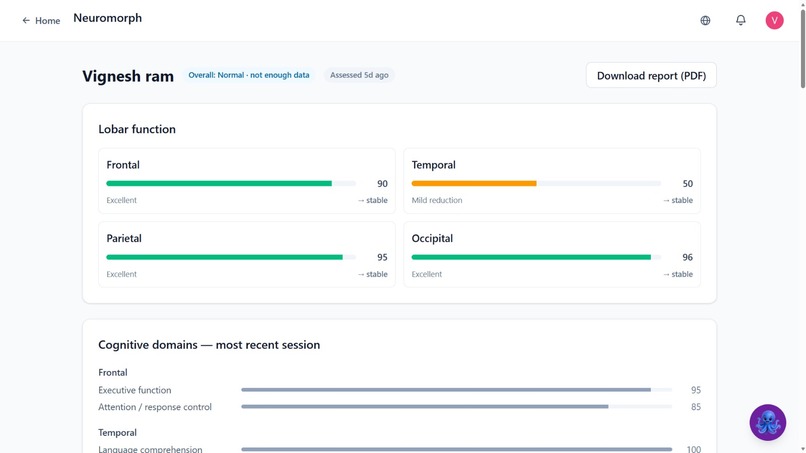
Task: Click the Neuromorph app title
Action: click(107, 18)
